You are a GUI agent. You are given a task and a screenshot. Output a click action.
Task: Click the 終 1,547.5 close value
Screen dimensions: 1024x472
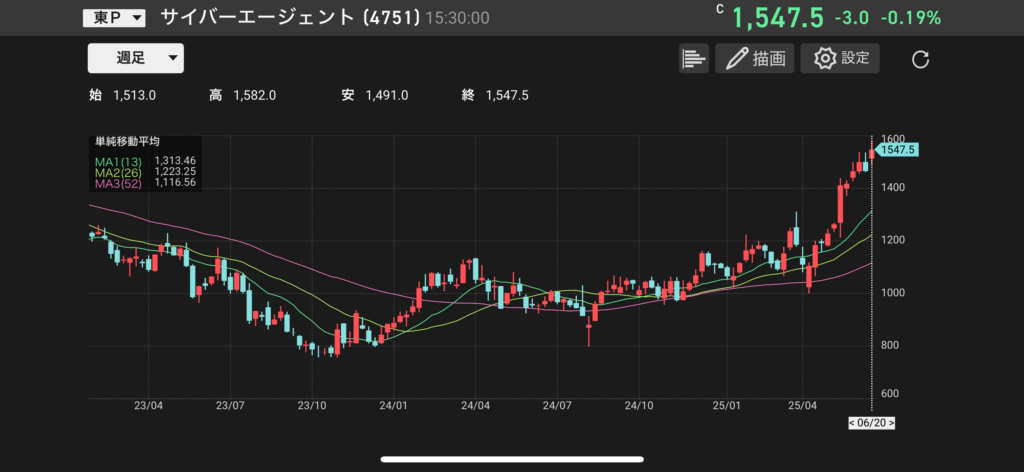(x=495, y=95)
